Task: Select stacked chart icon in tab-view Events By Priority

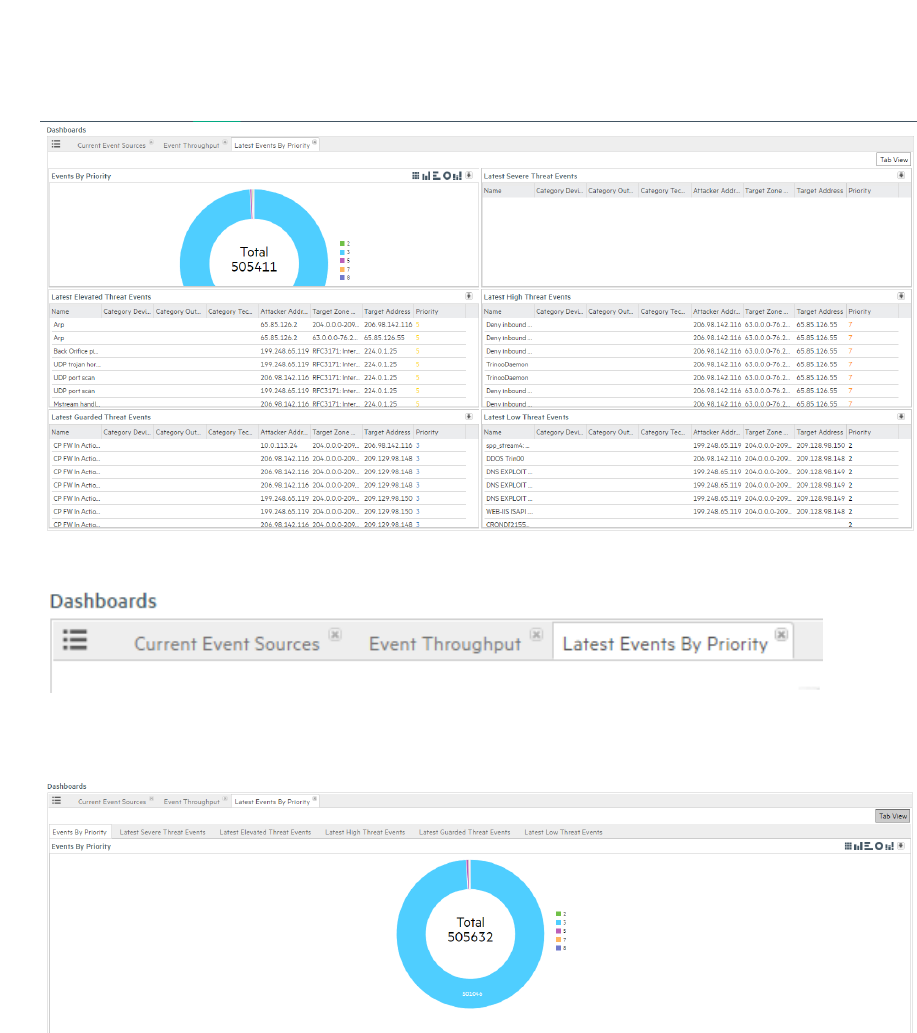Action: [x=889, y=846]
